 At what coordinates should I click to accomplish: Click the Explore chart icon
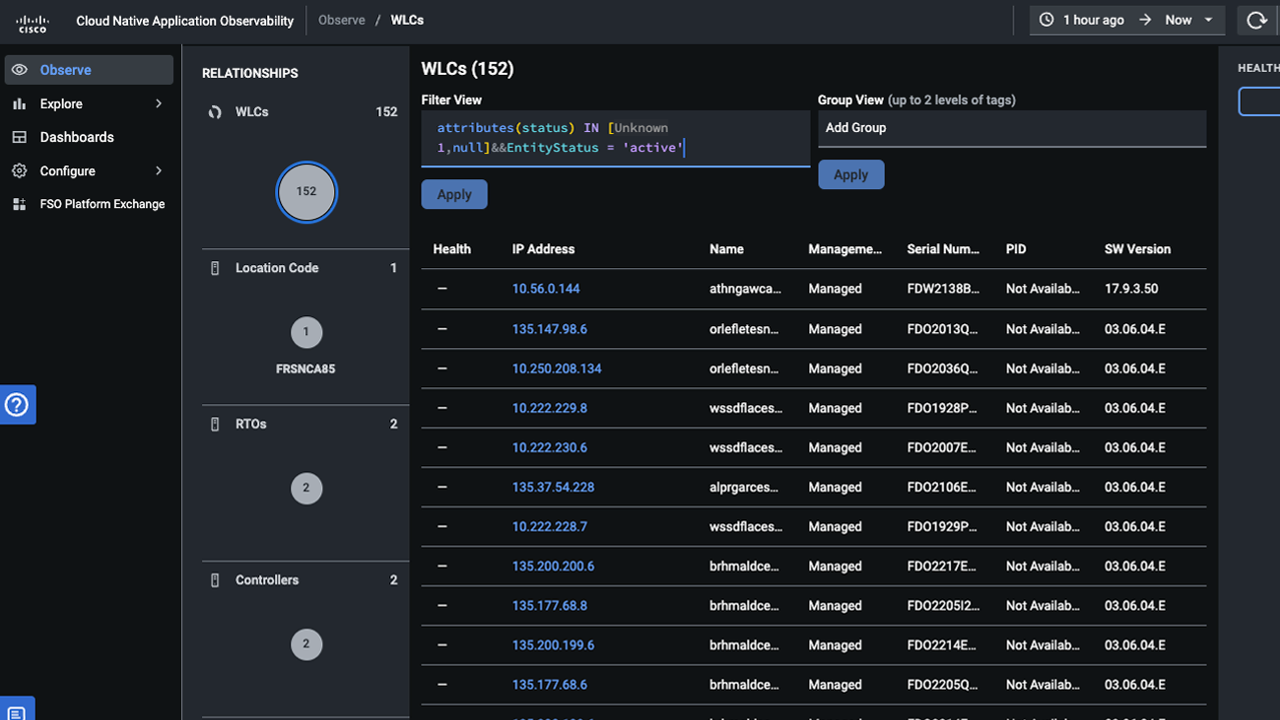20,103
